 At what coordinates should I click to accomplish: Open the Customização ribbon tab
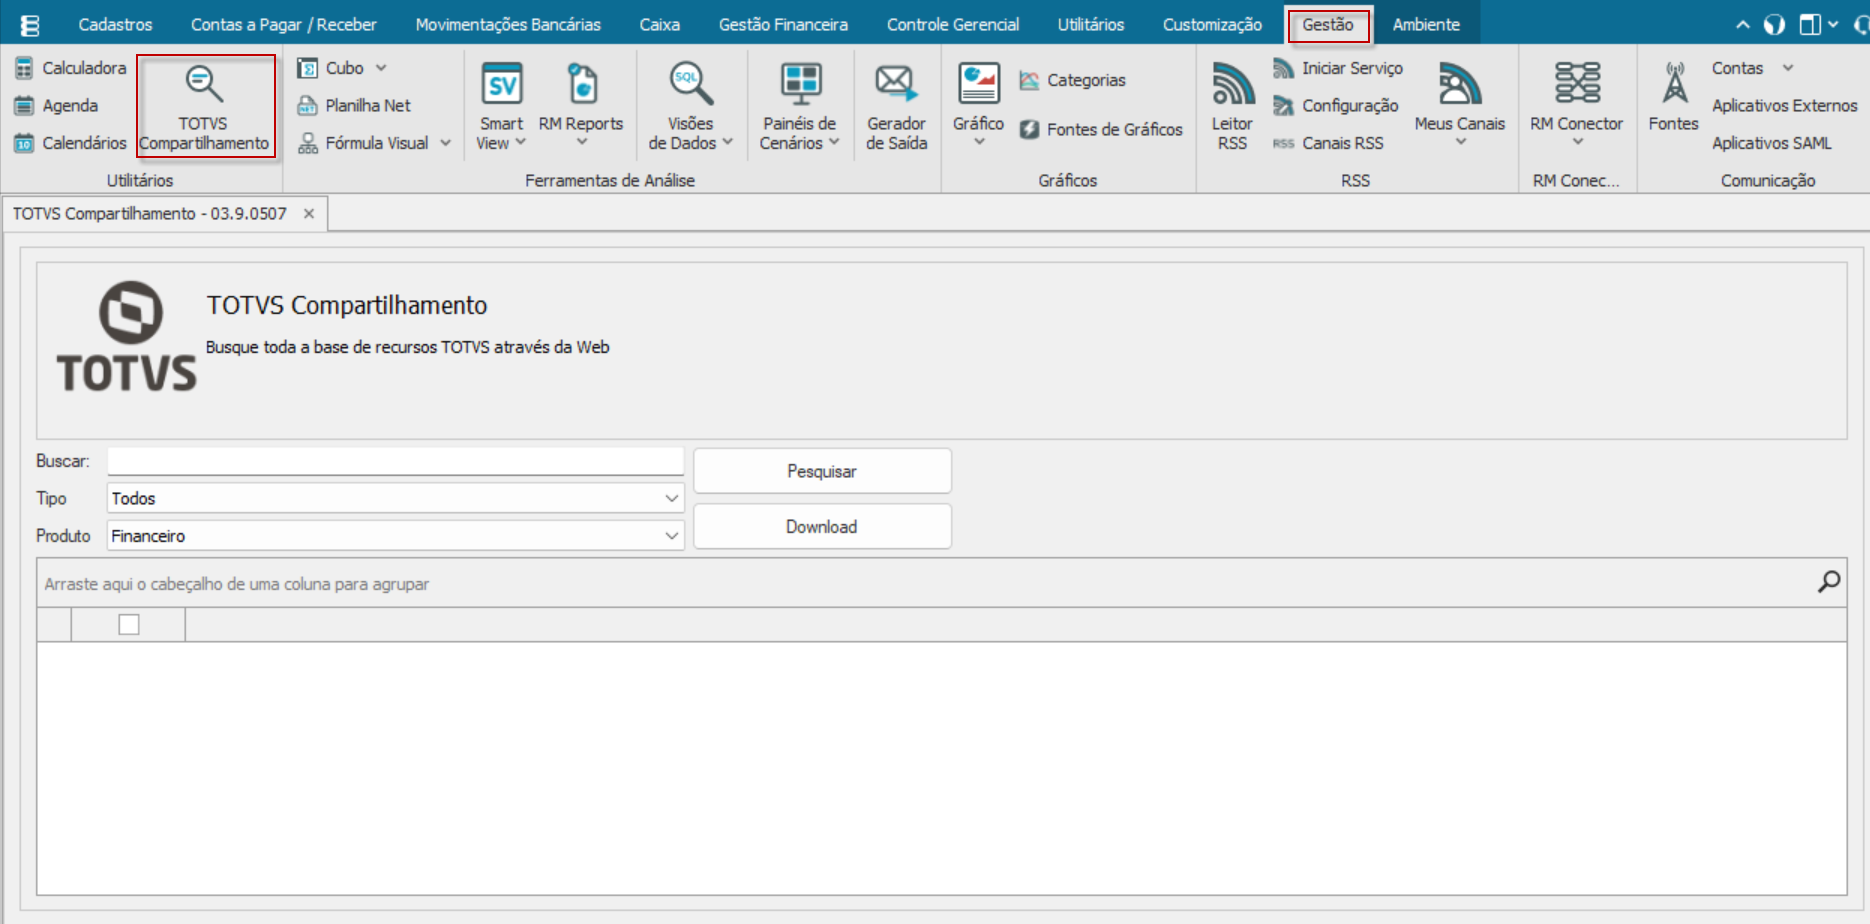(x=1212, y=25)
